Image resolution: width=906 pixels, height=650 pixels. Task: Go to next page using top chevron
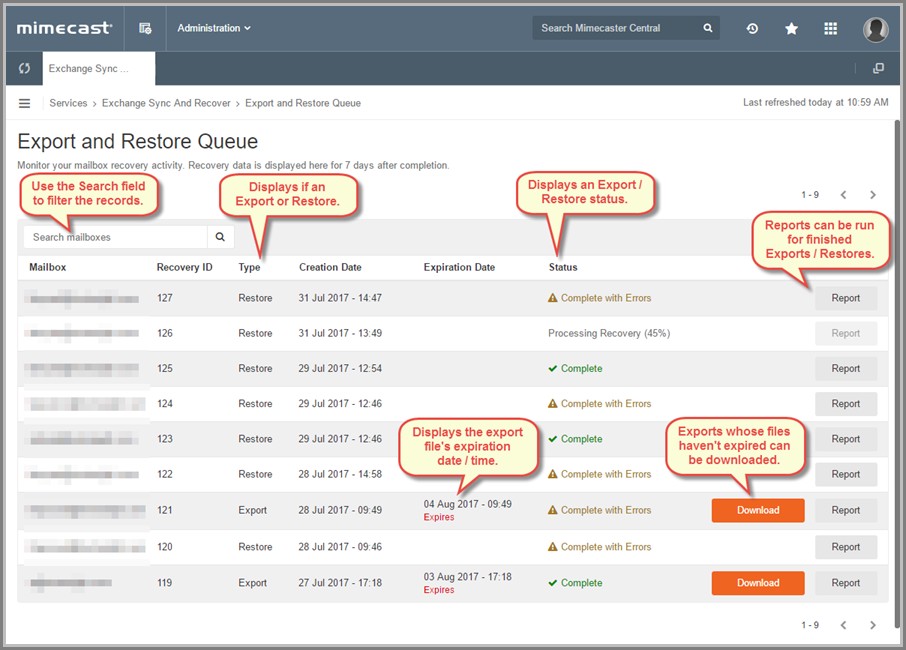pos(873,195)
